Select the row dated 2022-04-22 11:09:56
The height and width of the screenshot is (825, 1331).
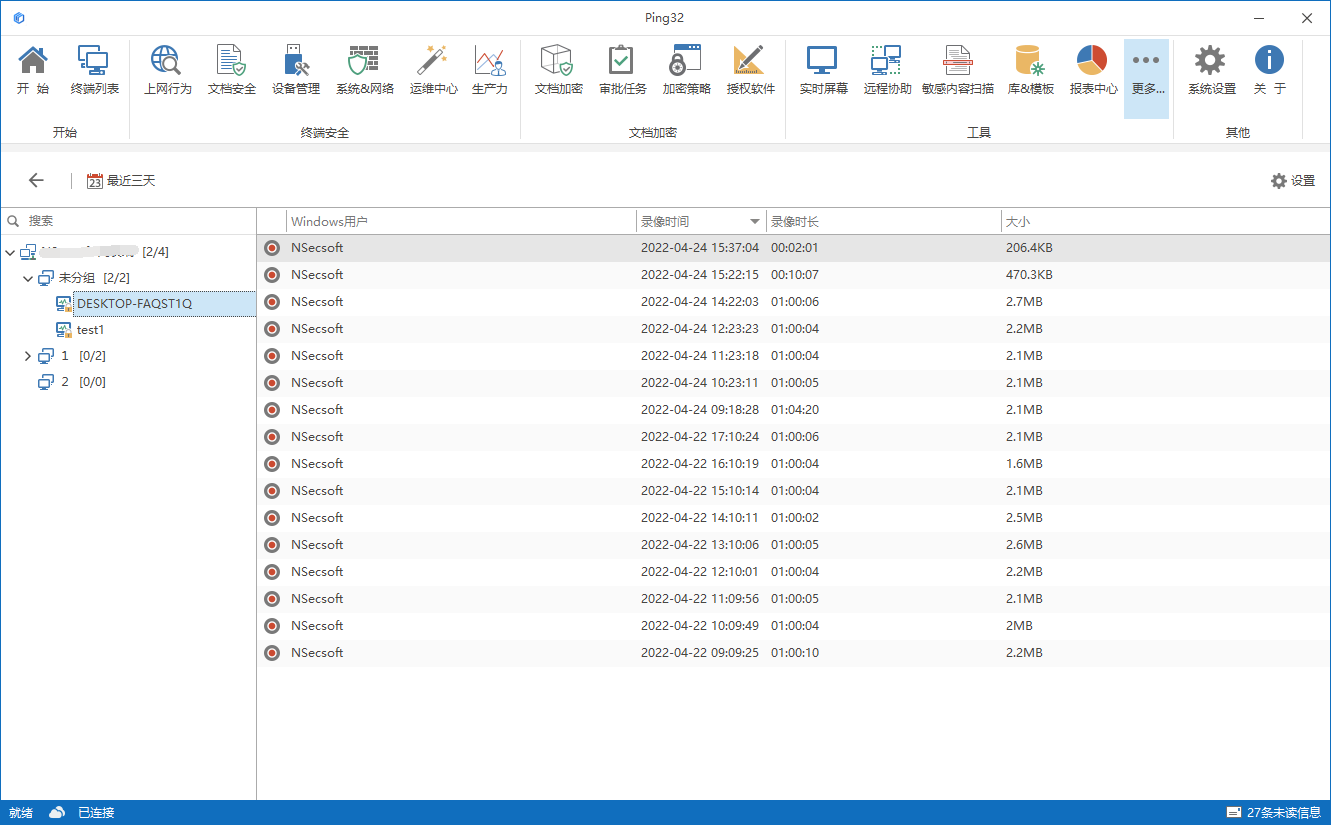794,599
